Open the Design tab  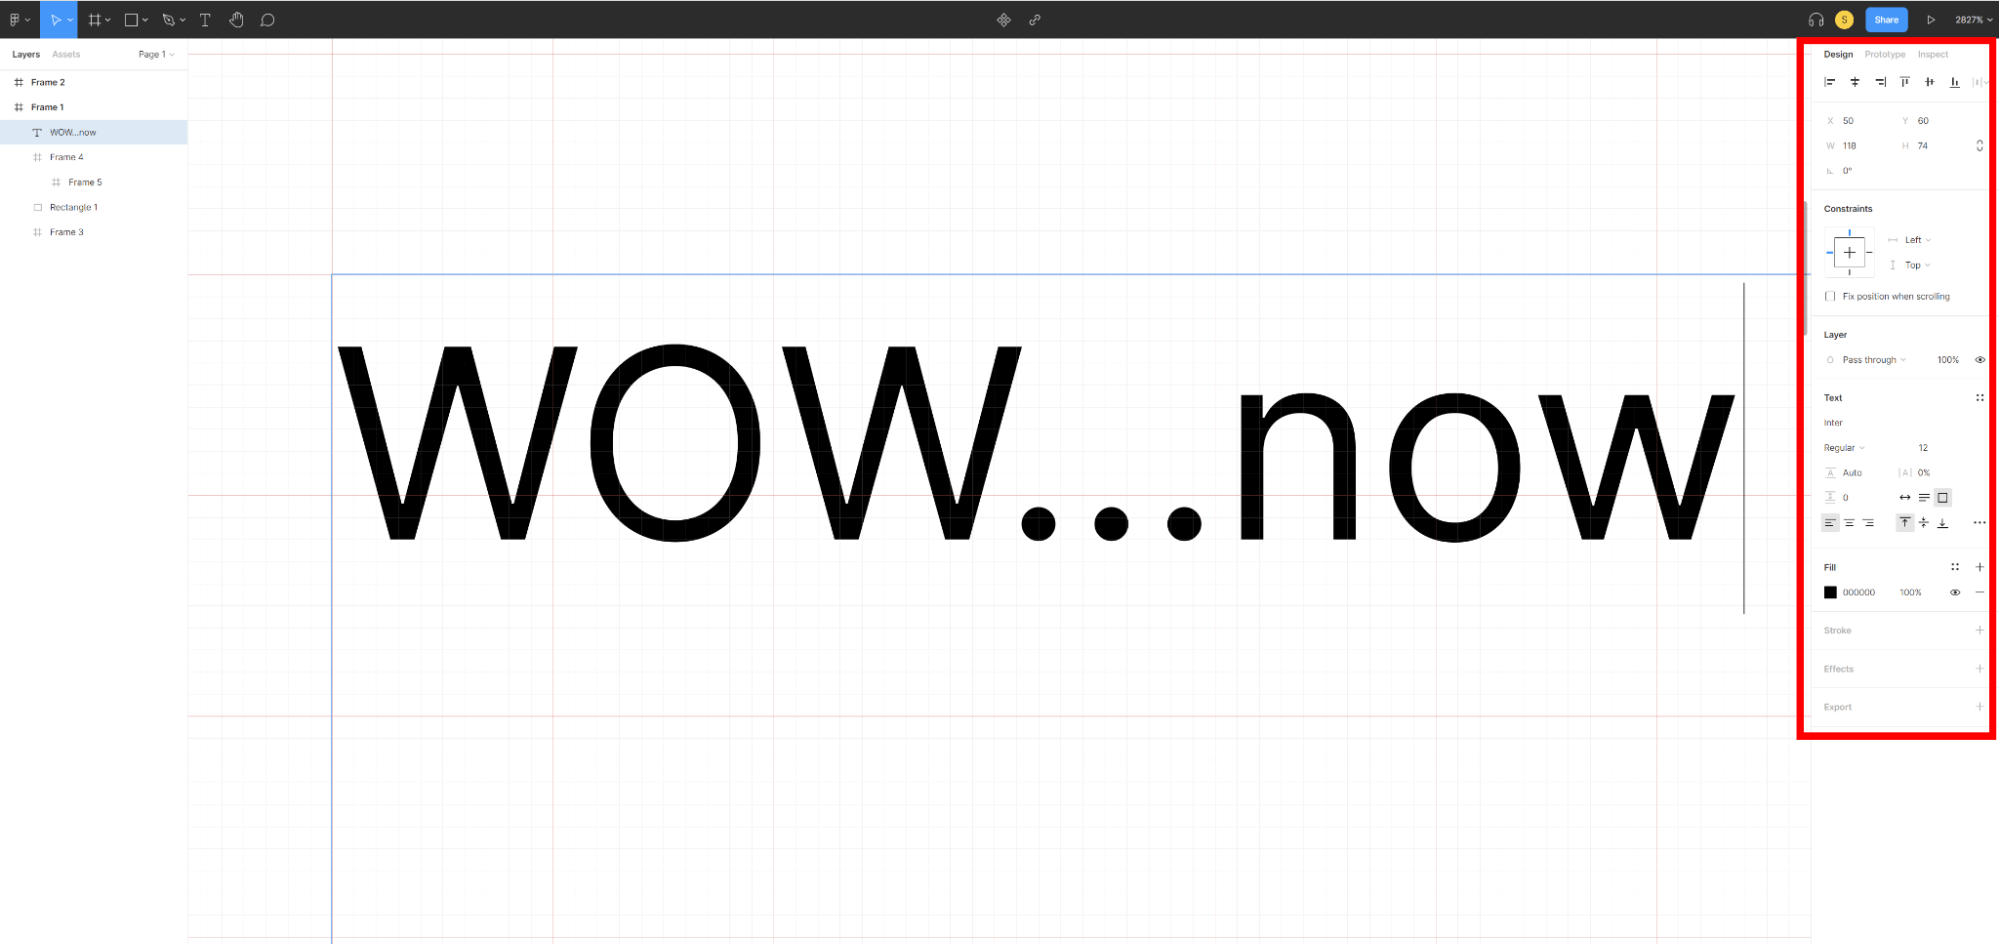[x=1838, y=54]
